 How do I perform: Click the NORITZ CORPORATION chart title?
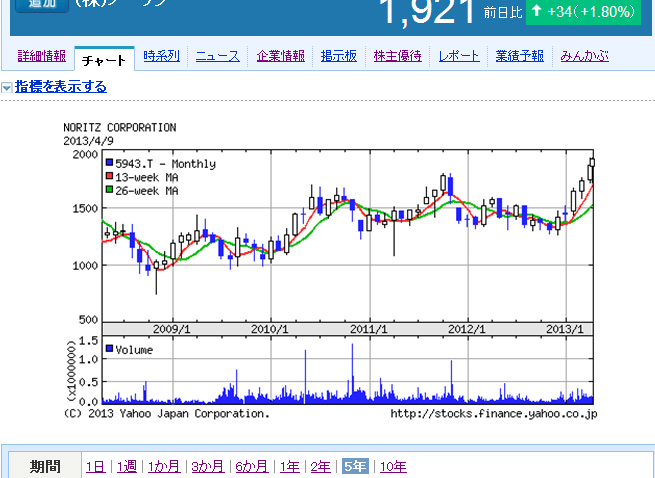[120, 127]
